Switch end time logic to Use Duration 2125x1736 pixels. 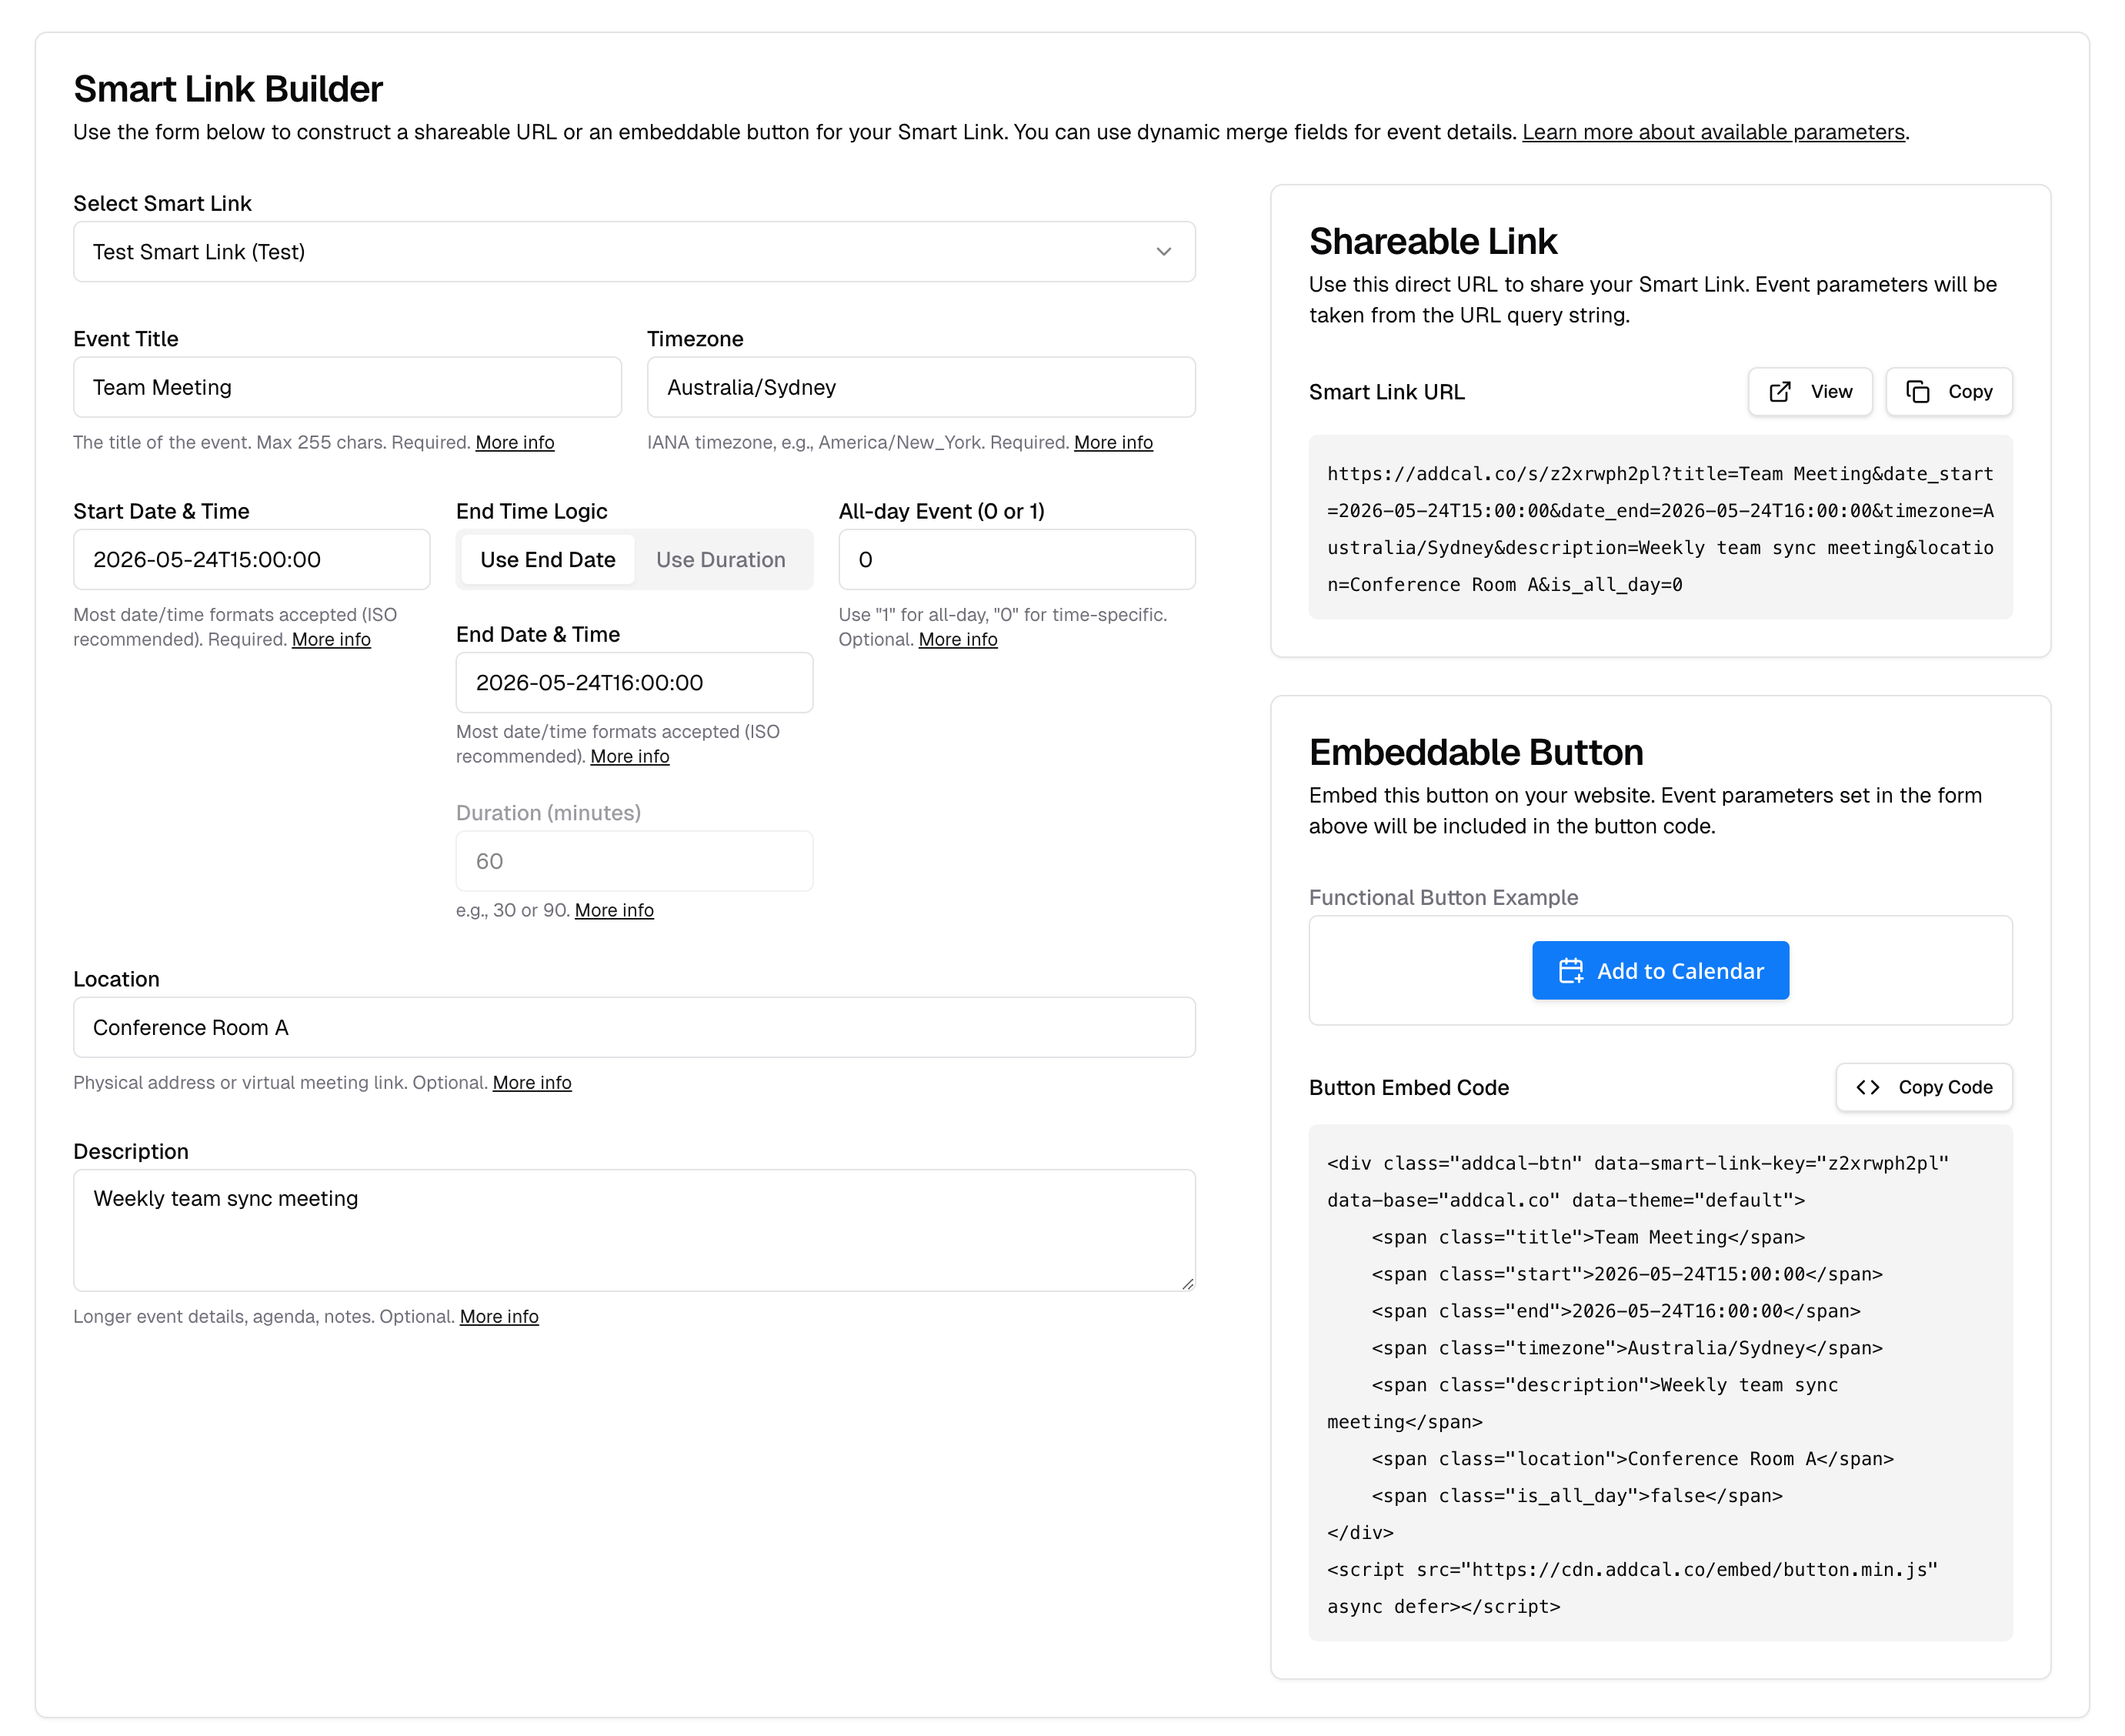(720, 560)
